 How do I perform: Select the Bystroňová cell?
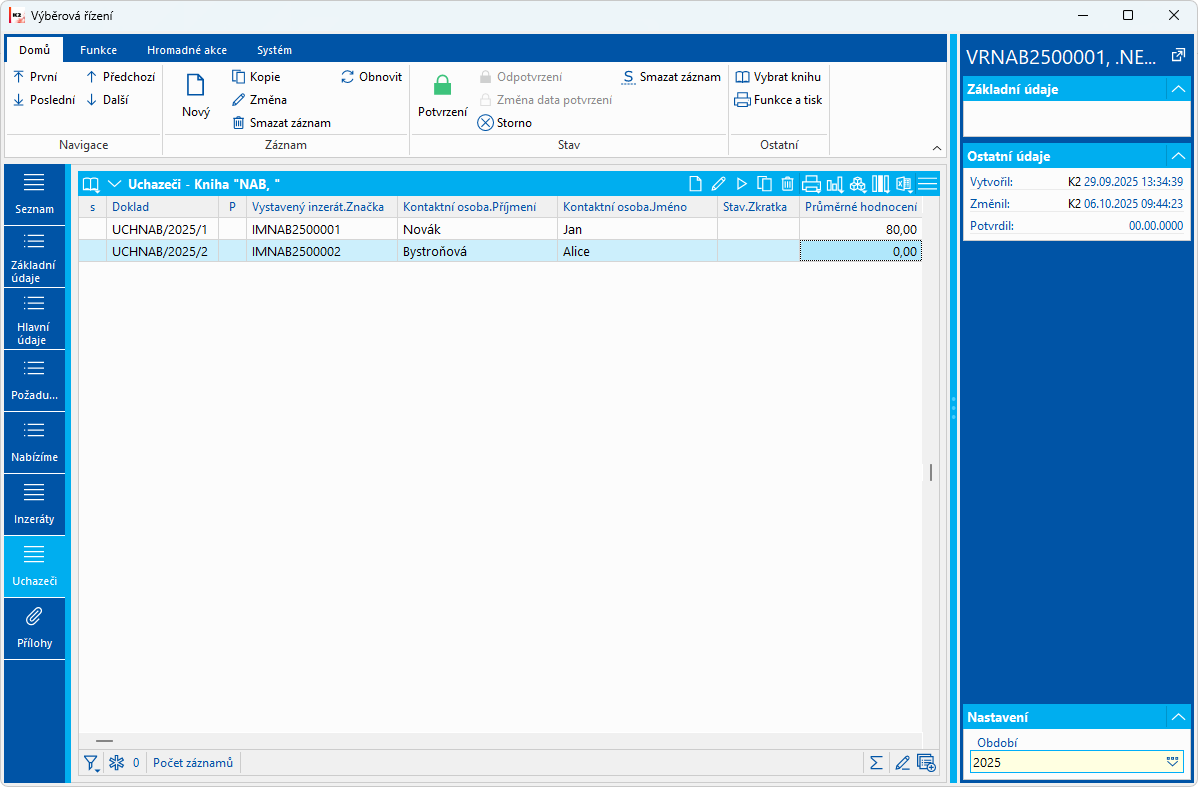click(x=477, y=251)
